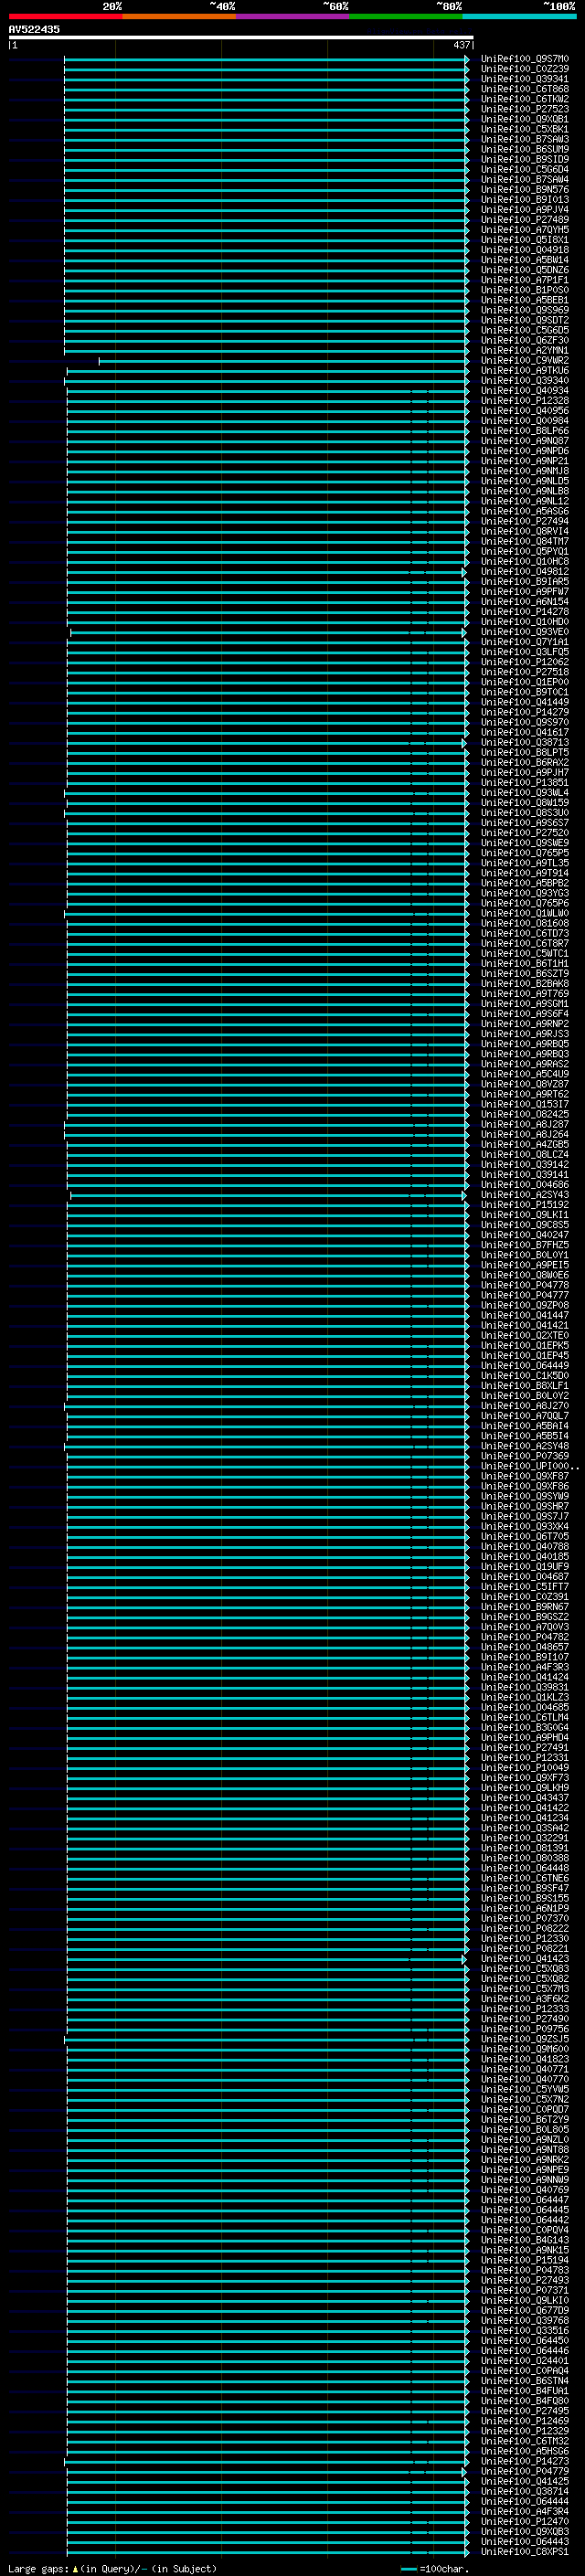Open hit UniRef100_P27523
The width and height of the screenshot is (585, 2576).
pyautogui.click(x=525, y=109)
